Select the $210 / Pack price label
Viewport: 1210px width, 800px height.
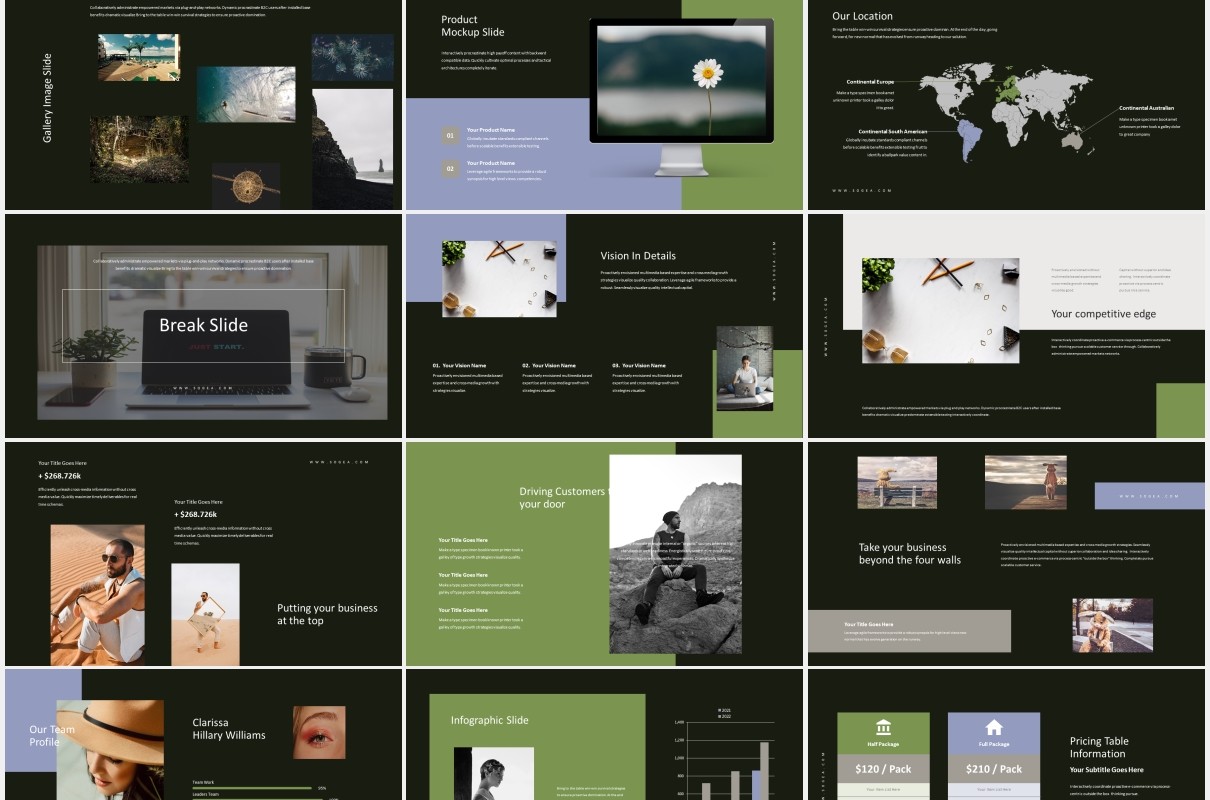click(994, 769)
